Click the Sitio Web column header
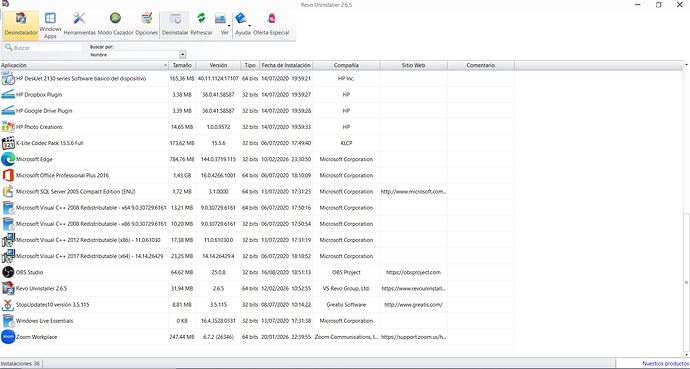The height and width of the screenshot is (369, 690). tap(414, 65)
